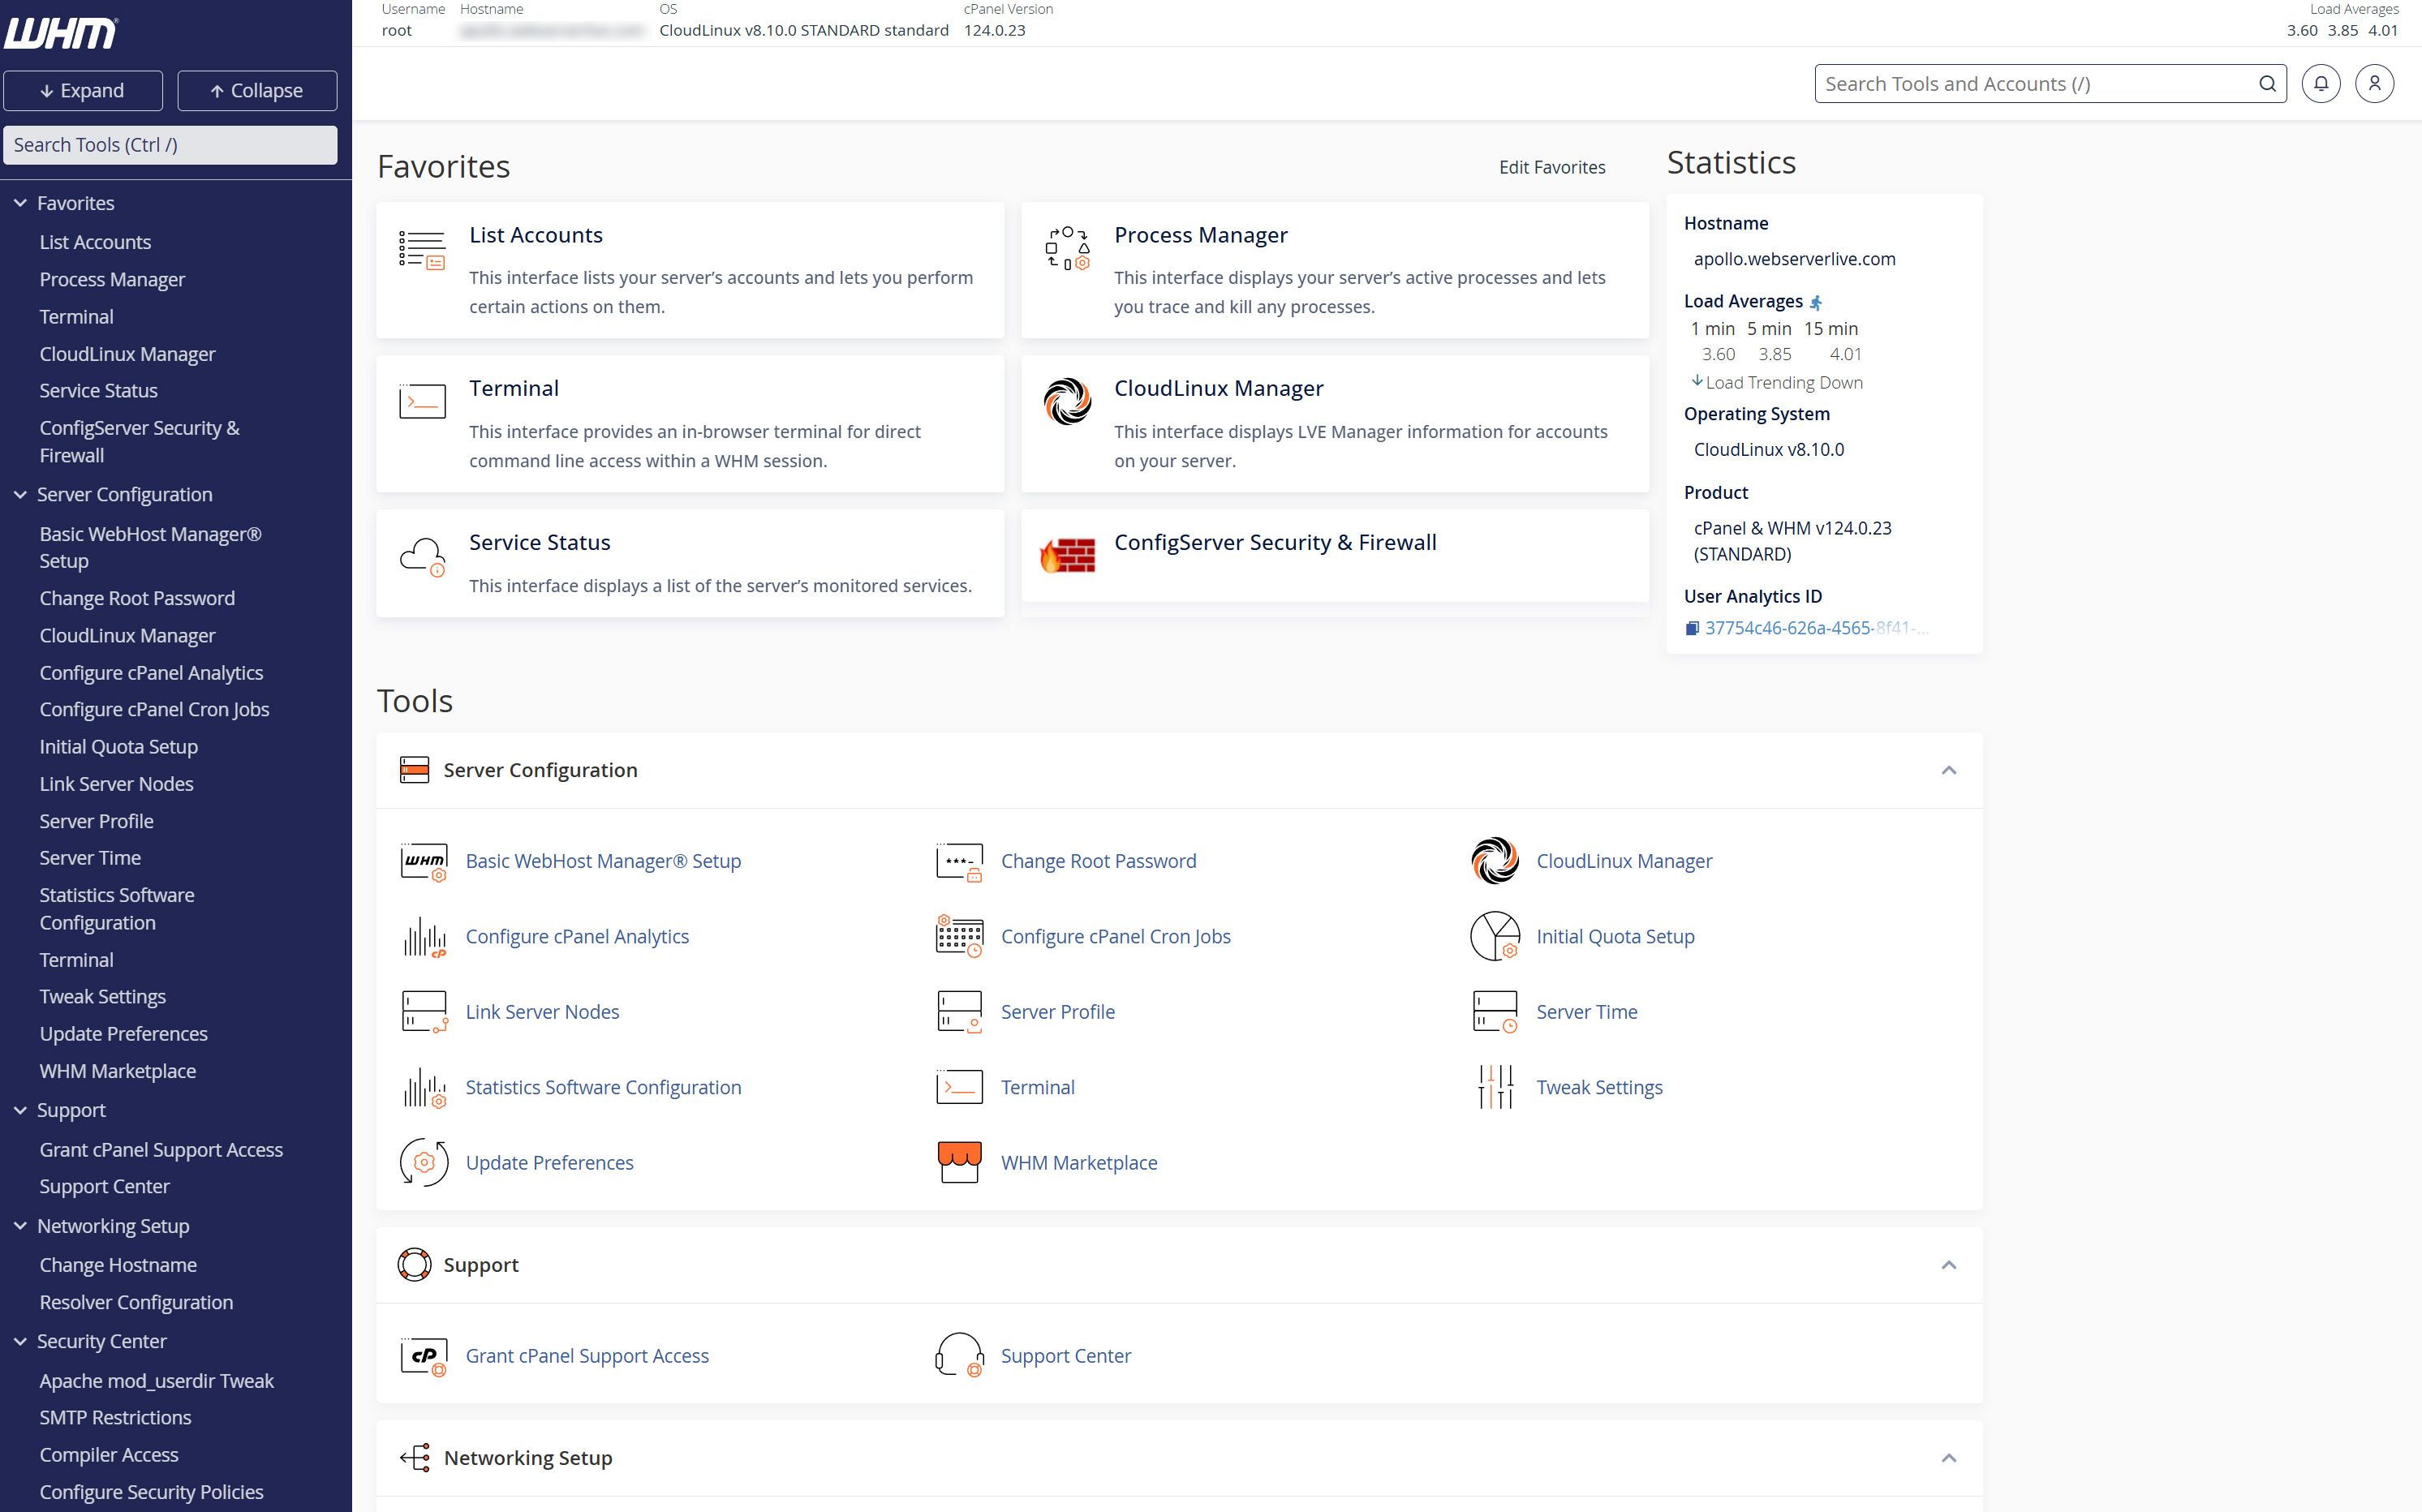Collapse the Server Configuration tools panel

coord(1948,770)
